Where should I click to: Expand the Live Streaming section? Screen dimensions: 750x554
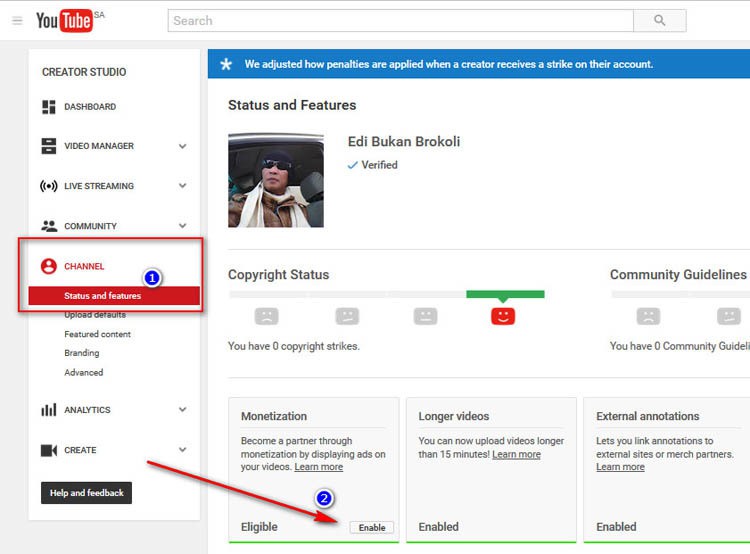(182, 186)
